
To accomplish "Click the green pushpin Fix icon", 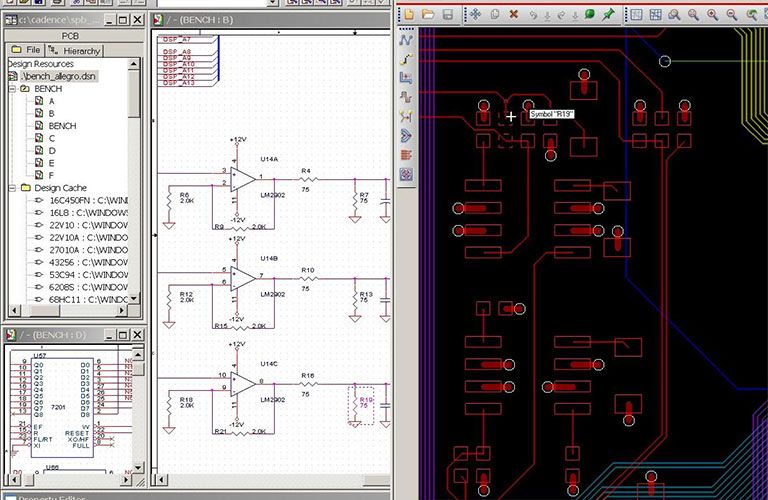I will [608, 14].
